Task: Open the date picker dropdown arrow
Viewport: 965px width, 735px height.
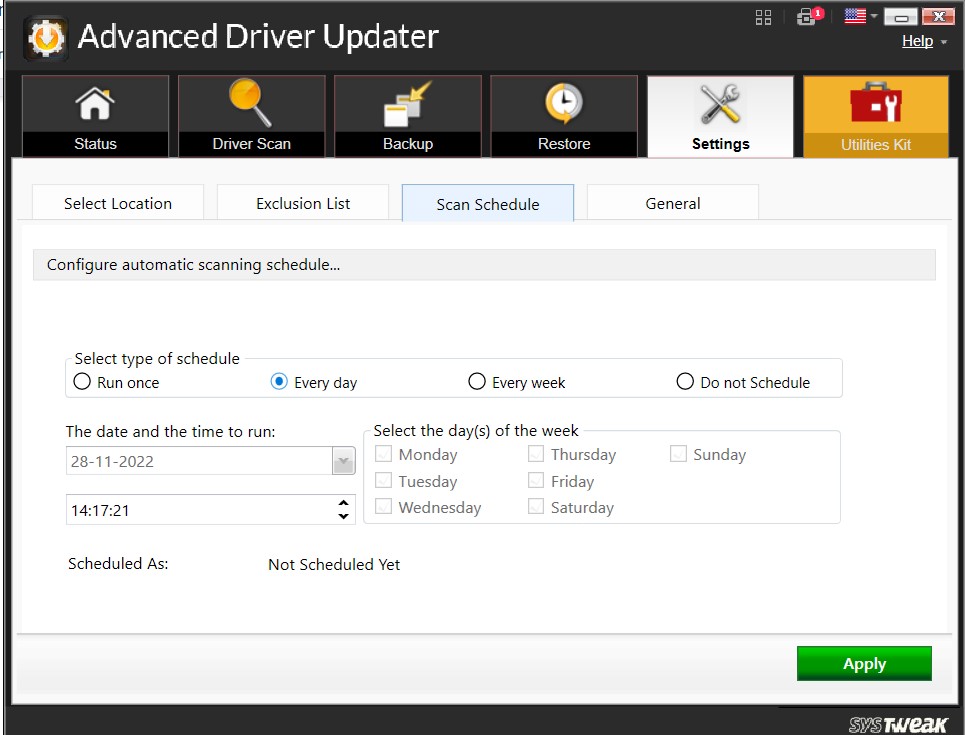Action: (343, 462)
